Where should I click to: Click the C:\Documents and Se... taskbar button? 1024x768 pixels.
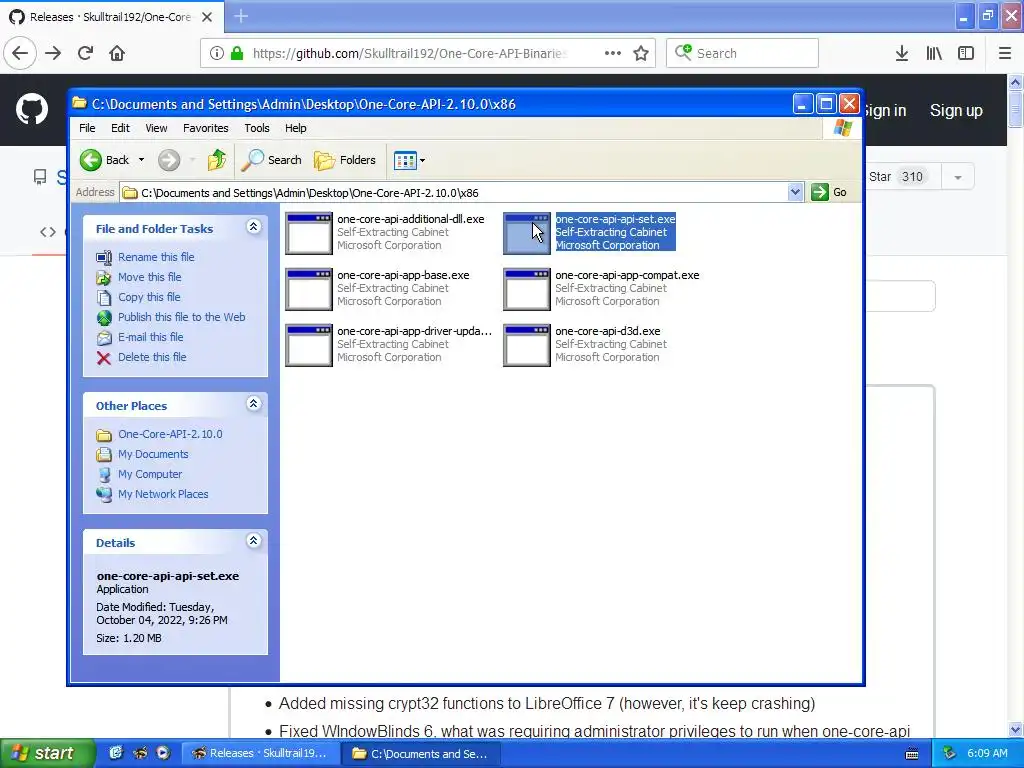(x=421, y=754)
